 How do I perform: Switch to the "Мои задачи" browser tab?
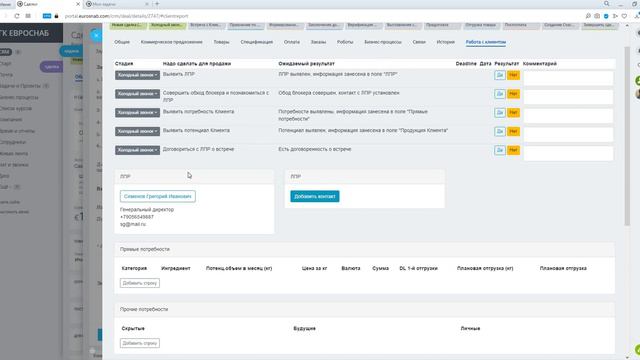116,4
